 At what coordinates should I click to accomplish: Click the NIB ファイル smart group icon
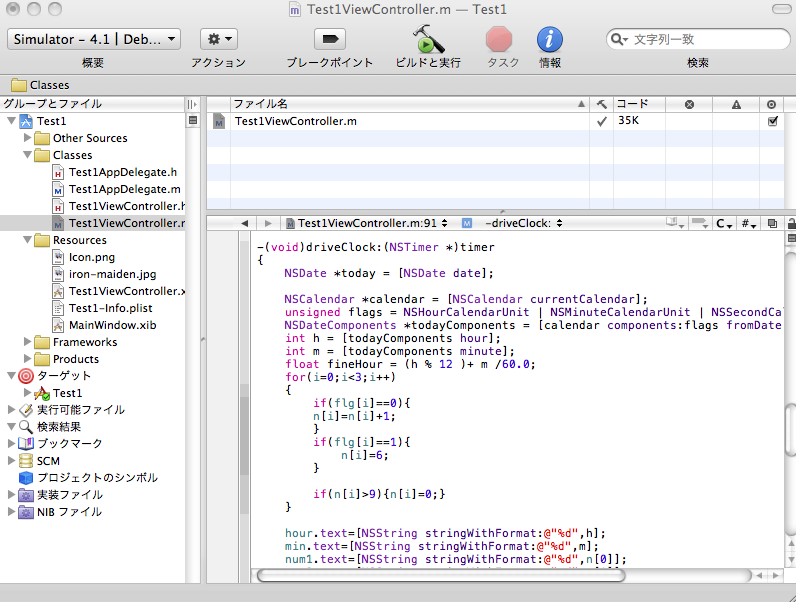[x=26, y=512]
